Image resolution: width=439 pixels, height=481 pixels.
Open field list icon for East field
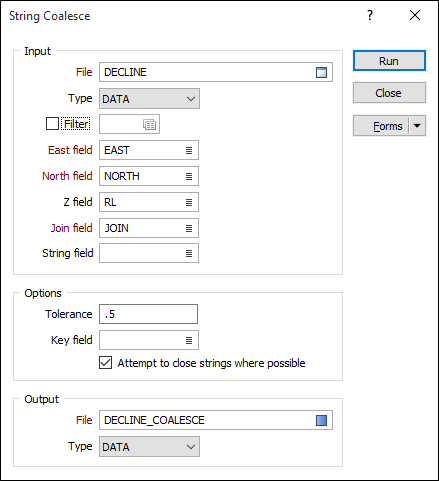(x=189, y=150)
